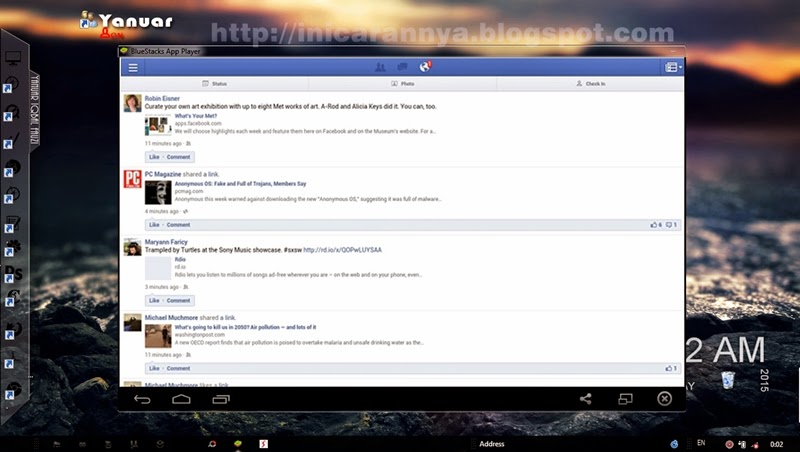The image size is (800, 452).
Task: Select the Check In tab
Action: click(590, 84)
